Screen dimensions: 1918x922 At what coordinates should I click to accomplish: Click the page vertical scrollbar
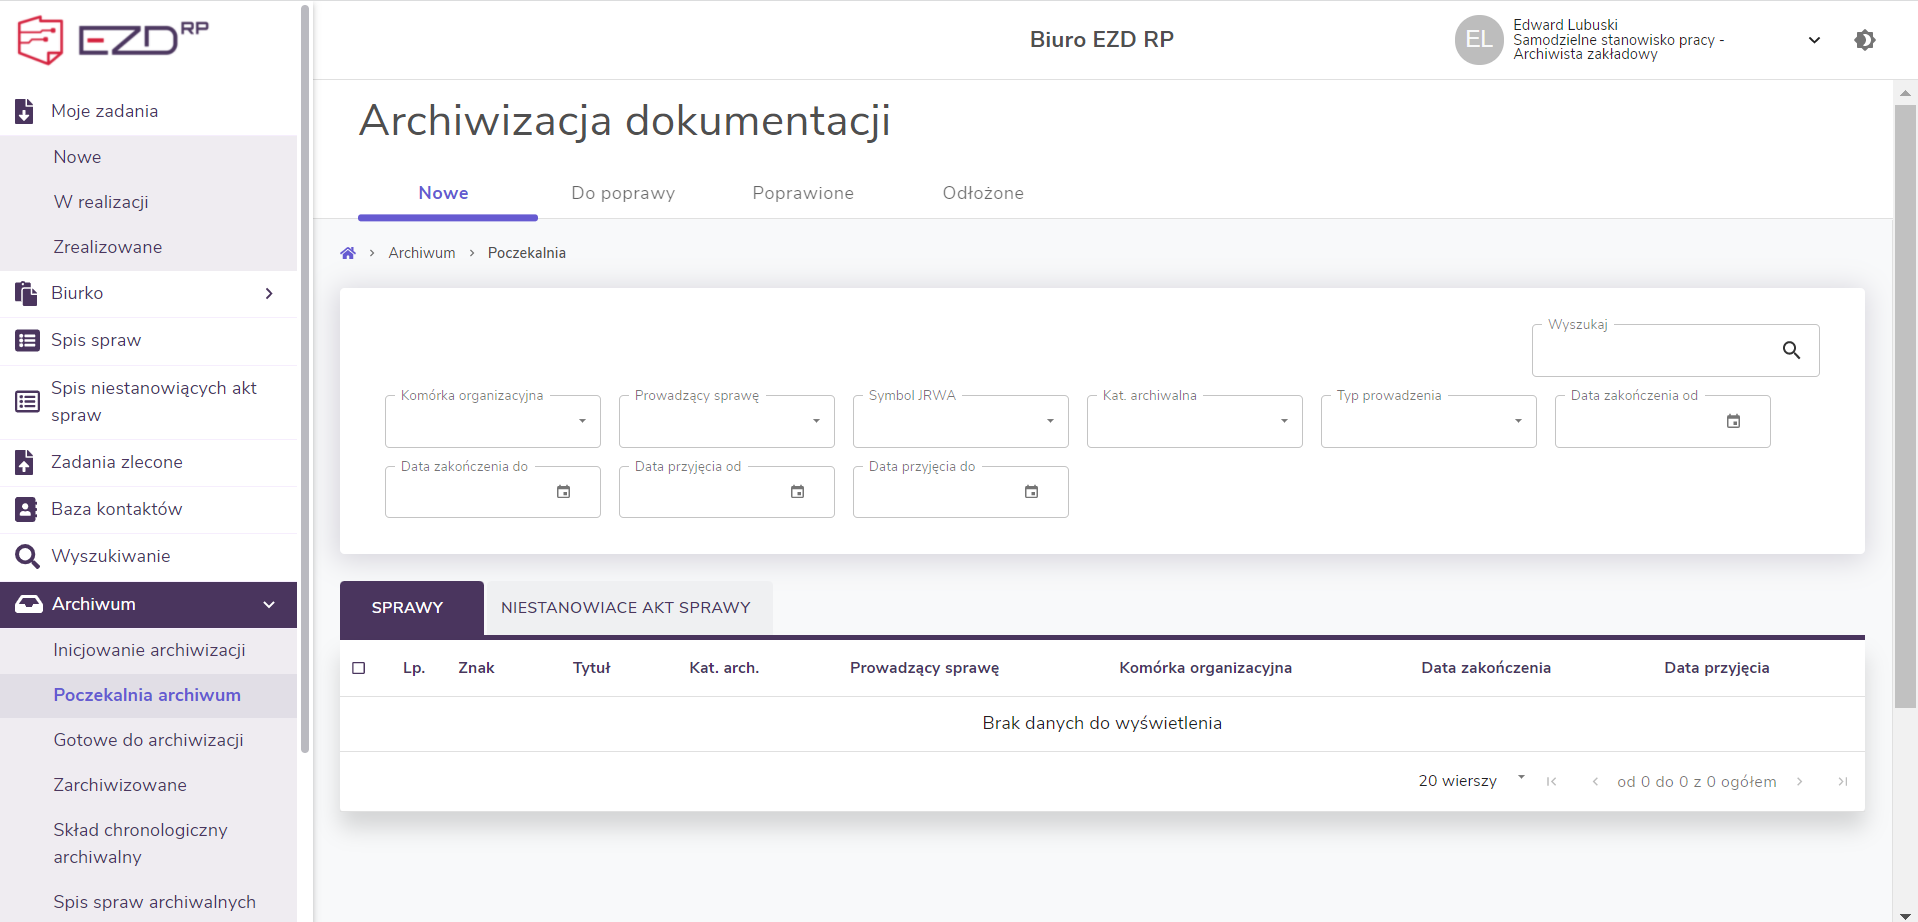click(x=1904, y=400)
